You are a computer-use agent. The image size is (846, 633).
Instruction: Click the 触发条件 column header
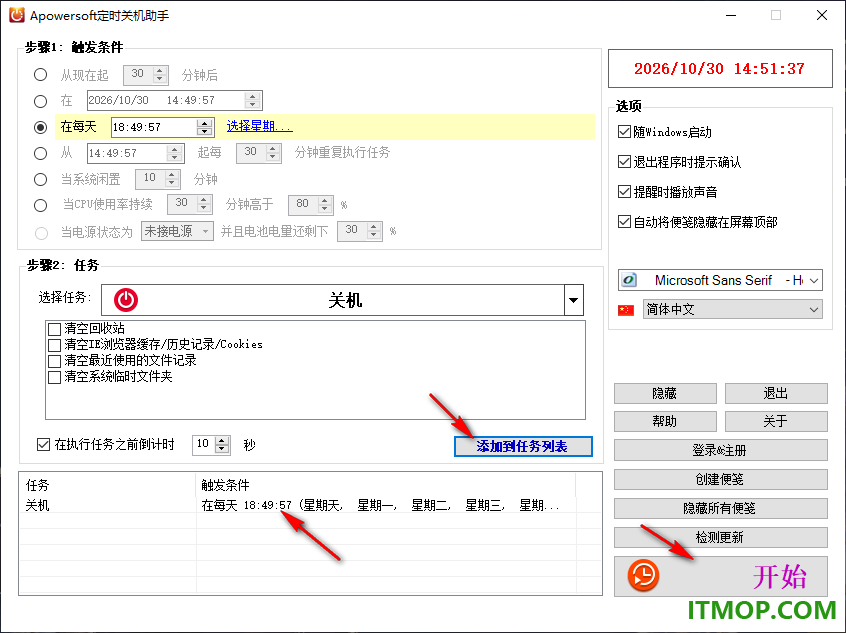click(x=386, y=485)
